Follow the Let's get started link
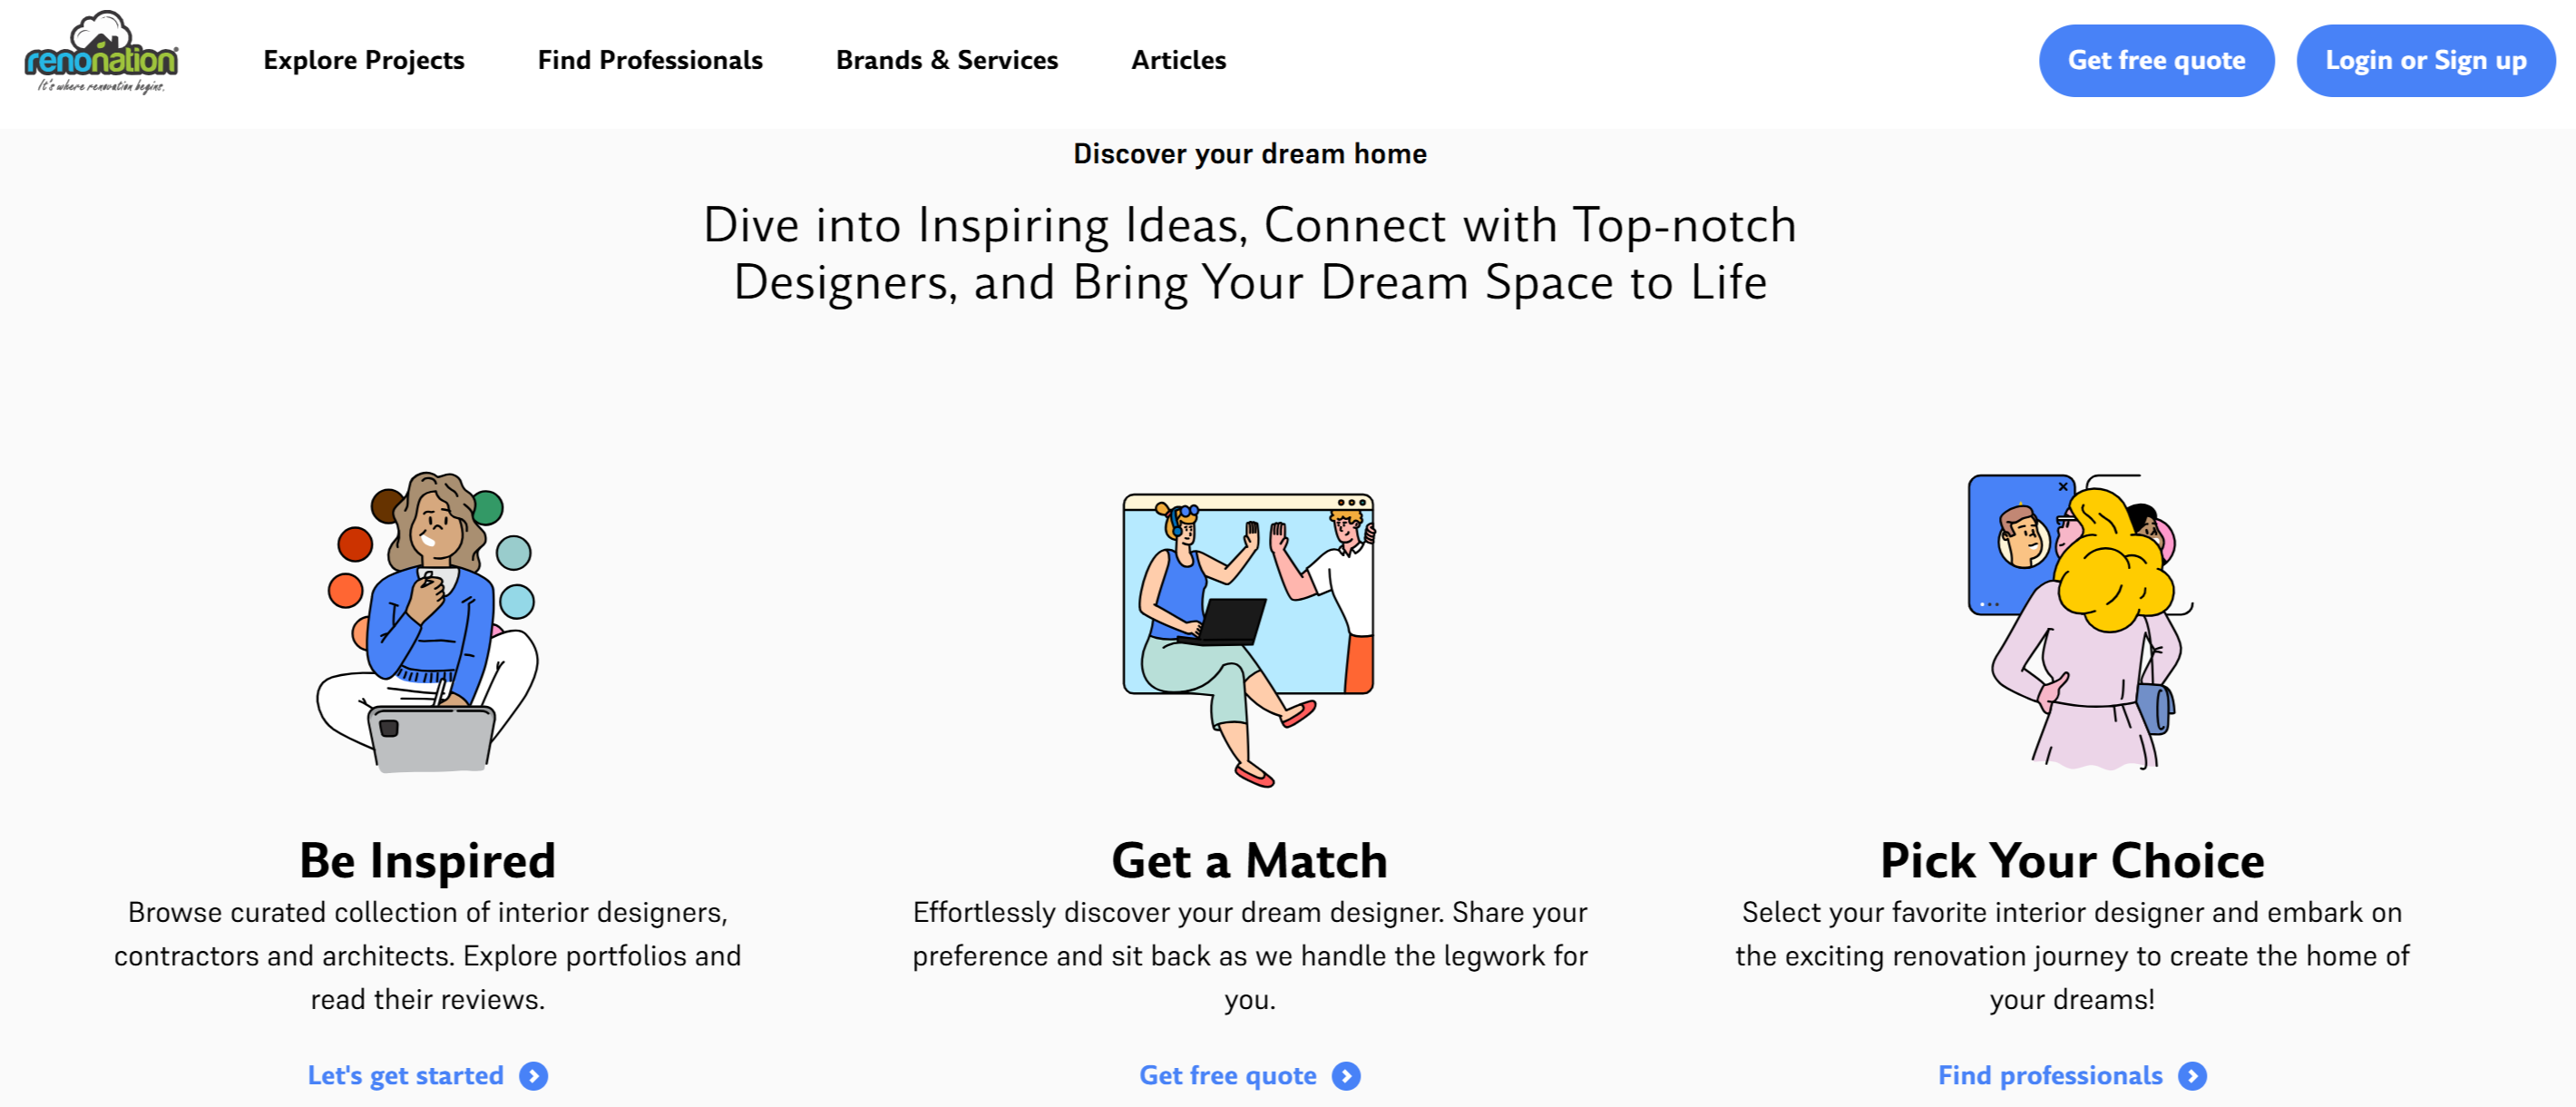Screen dimensions: 2576x1107 (406, 1076)
